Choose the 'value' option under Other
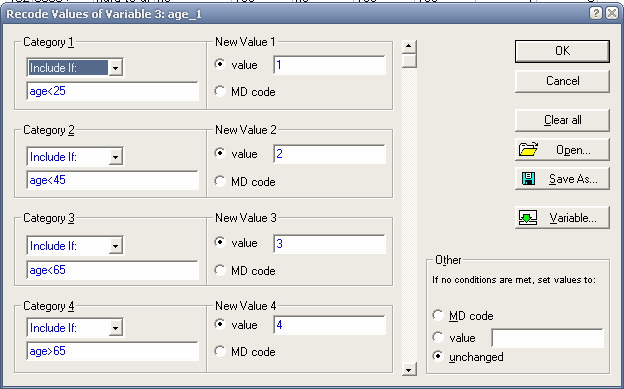 (438, 338)
